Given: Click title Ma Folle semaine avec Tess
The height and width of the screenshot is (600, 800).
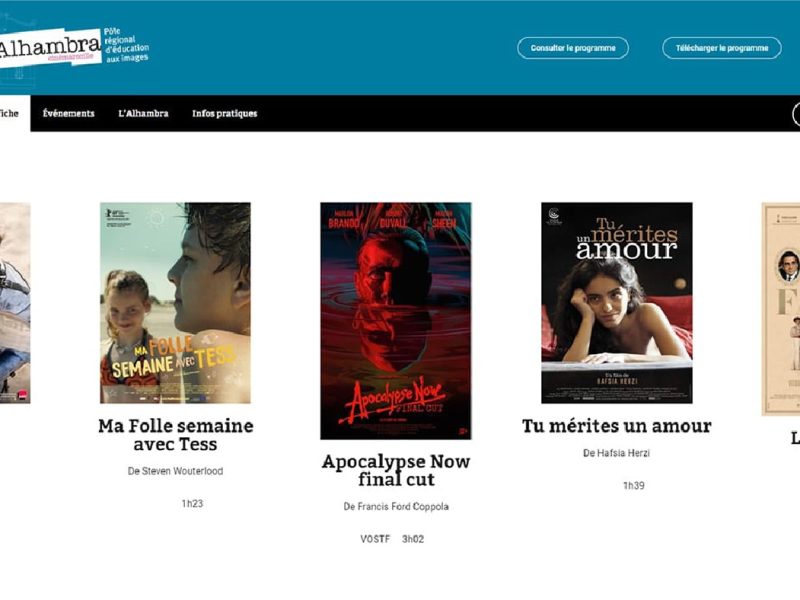Looking at the screenshot, I should [176, 435].
